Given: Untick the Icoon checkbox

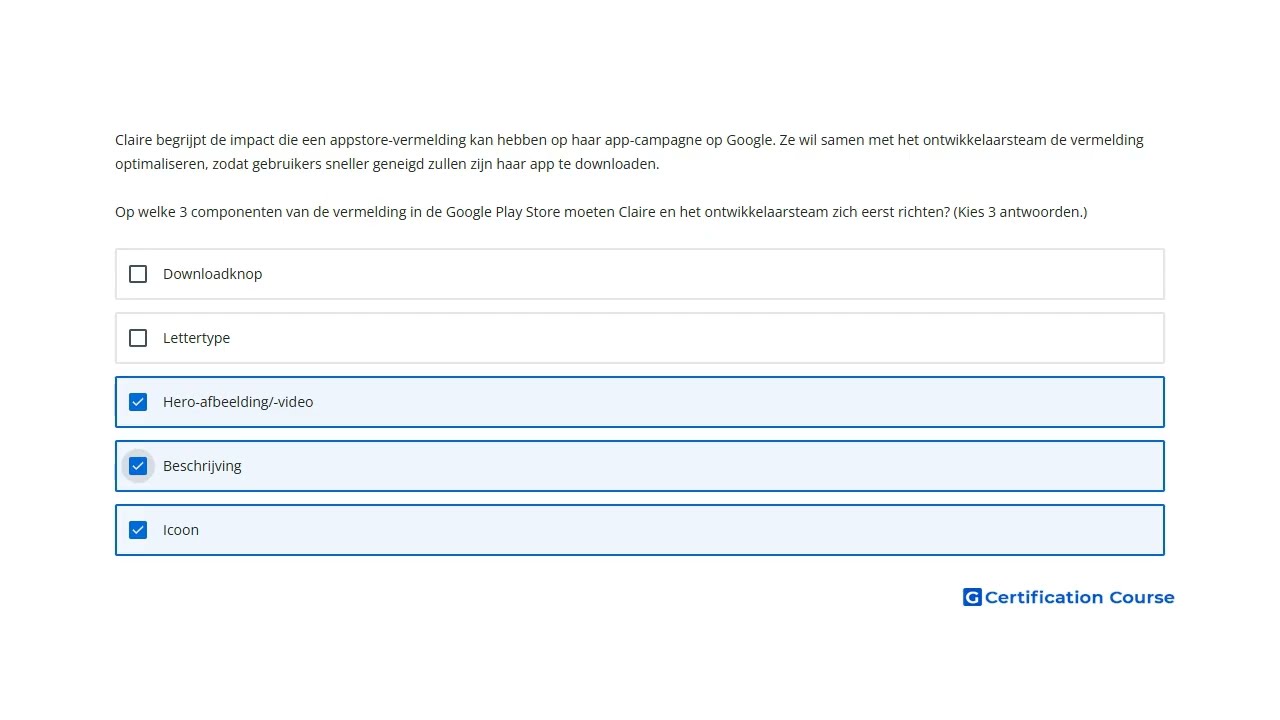Looking at the screenshot, I should [x=138, y=530].
